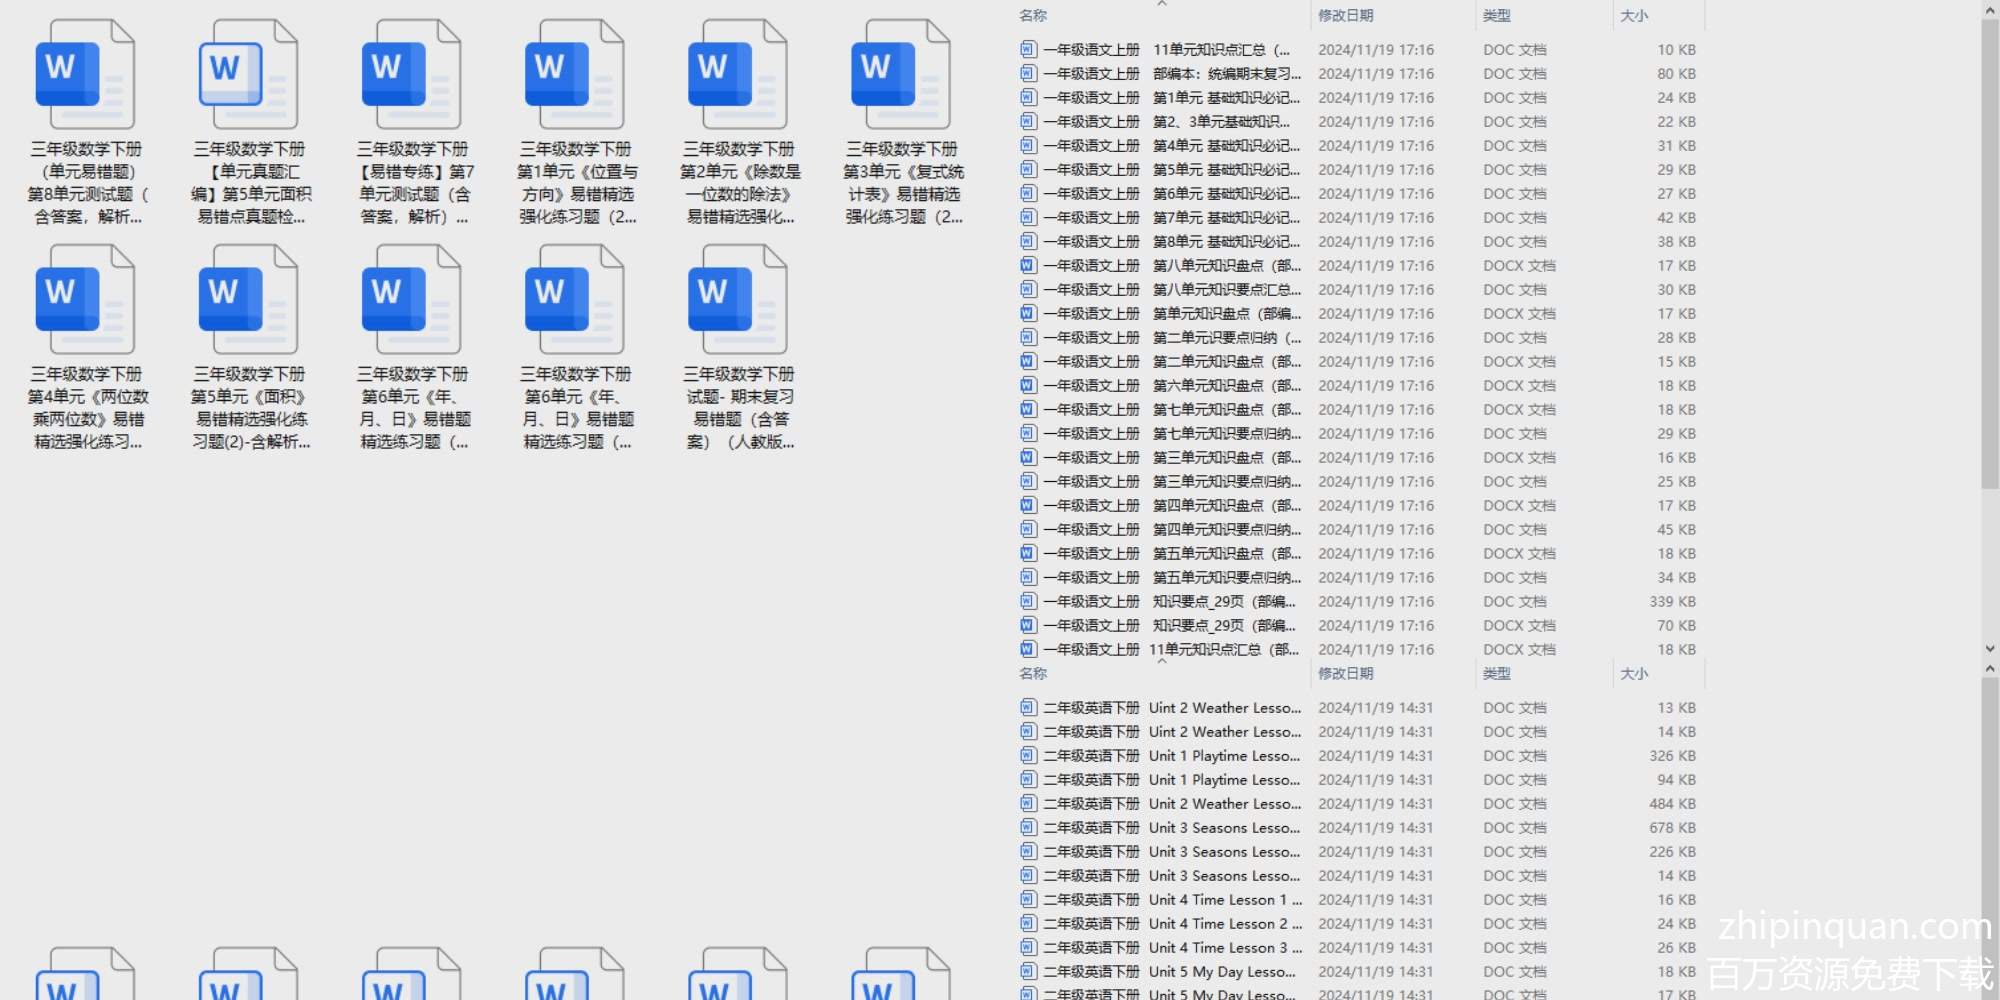Click the 【易错专练】第7单元测试题 Word icon
Screen dimensions: 2000x1000
[411, 75]
